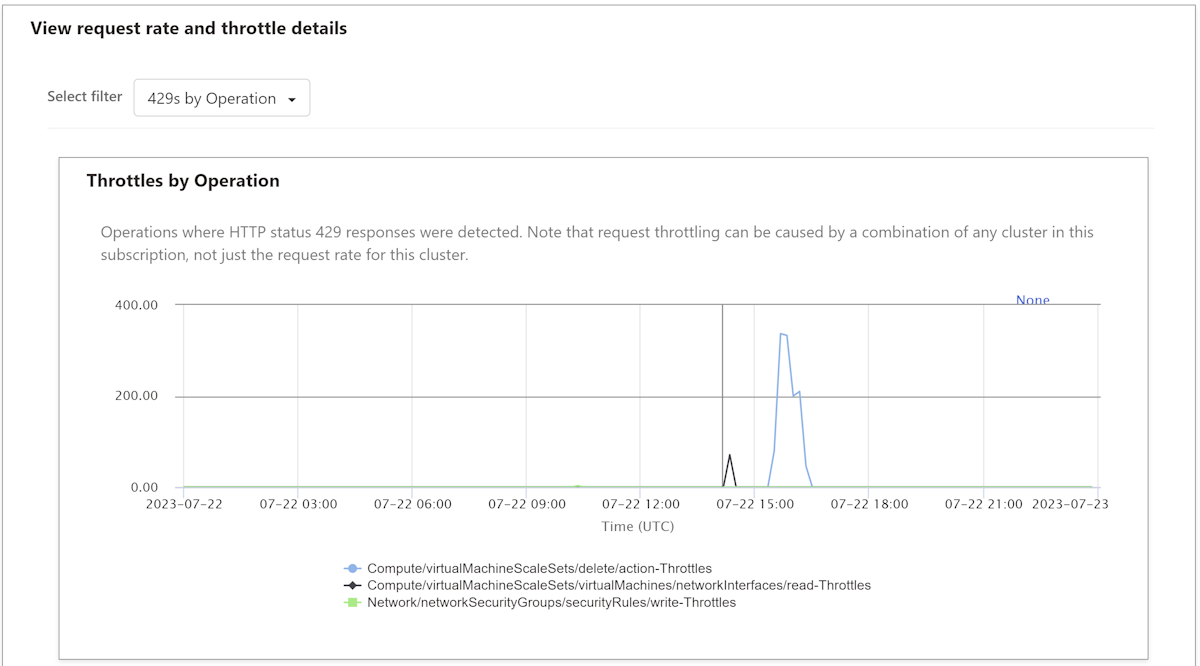Click the black diamond legend marker
1200x666 pixels.
pos(351,585)
